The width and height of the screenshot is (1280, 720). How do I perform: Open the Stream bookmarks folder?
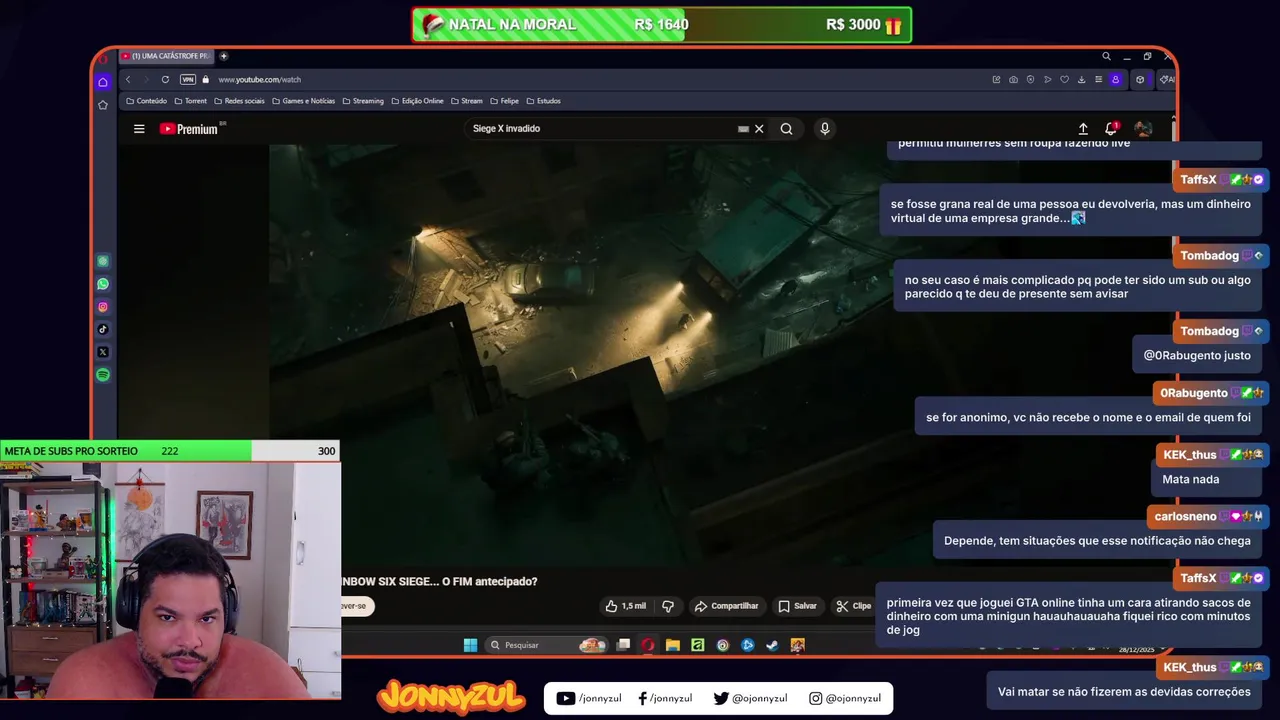(x=467, y=101)
